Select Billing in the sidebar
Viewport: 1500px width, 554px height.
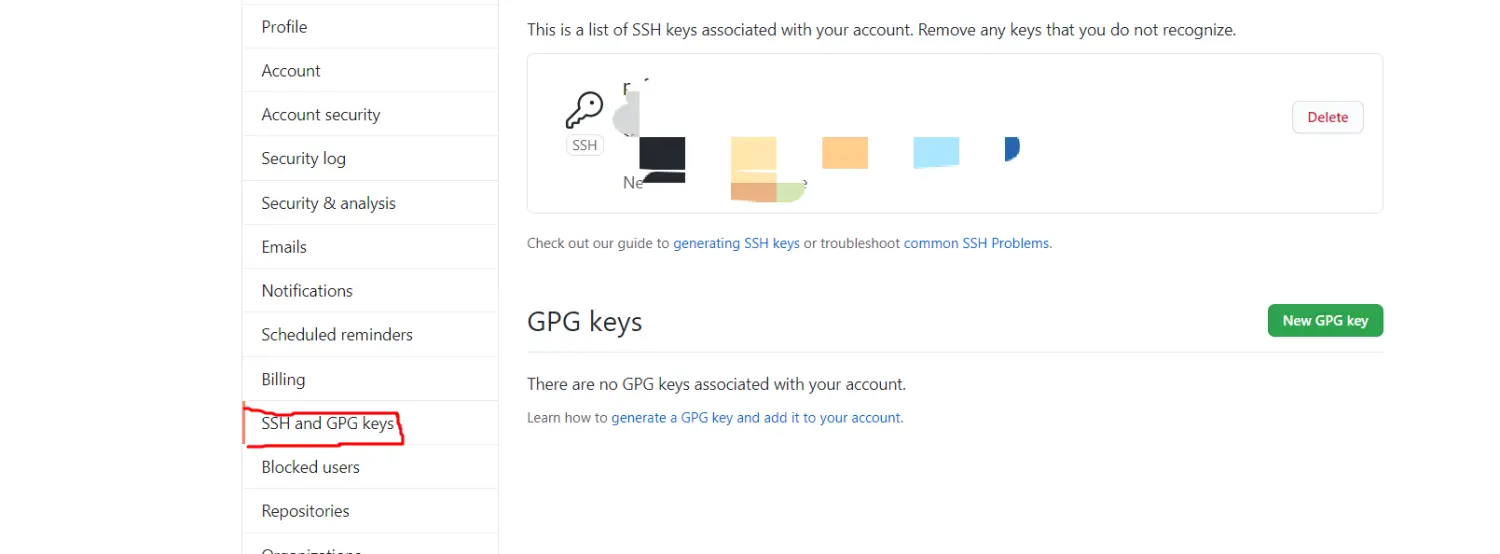[x=283, y=379]
